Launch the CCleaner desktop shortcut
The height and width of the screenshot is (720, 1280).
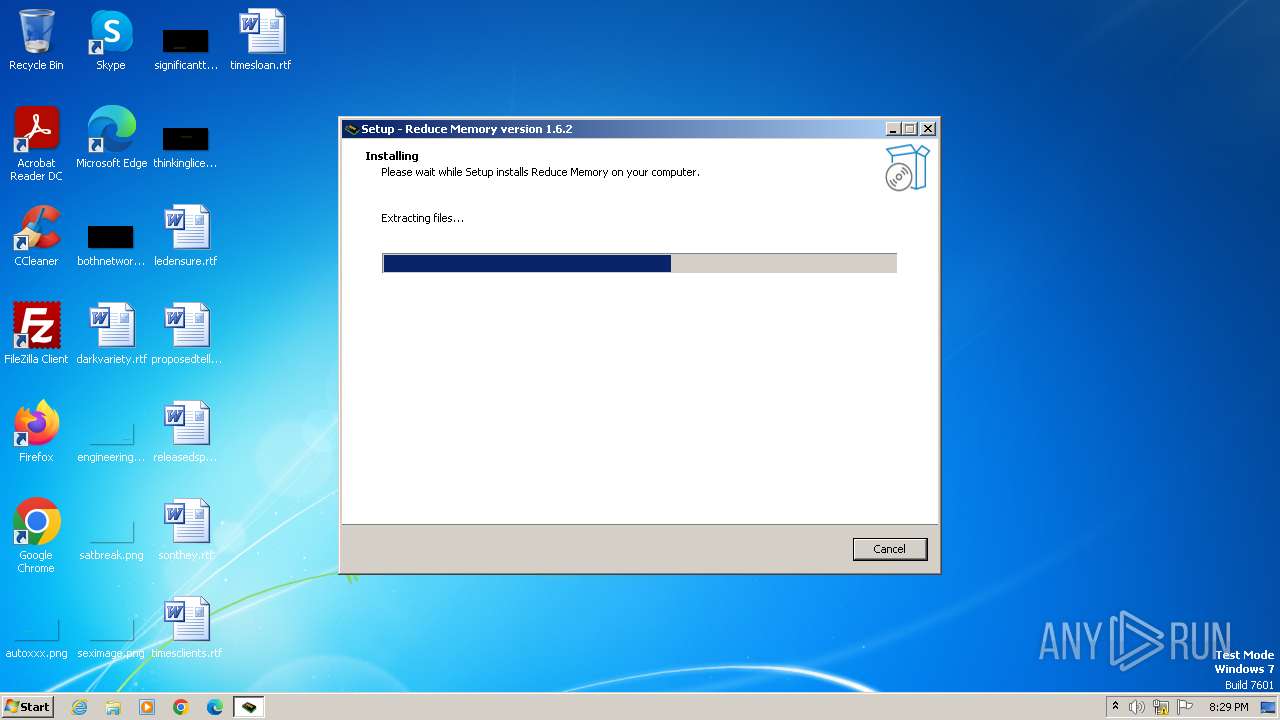pyautogui.click(x=36, y=236)
